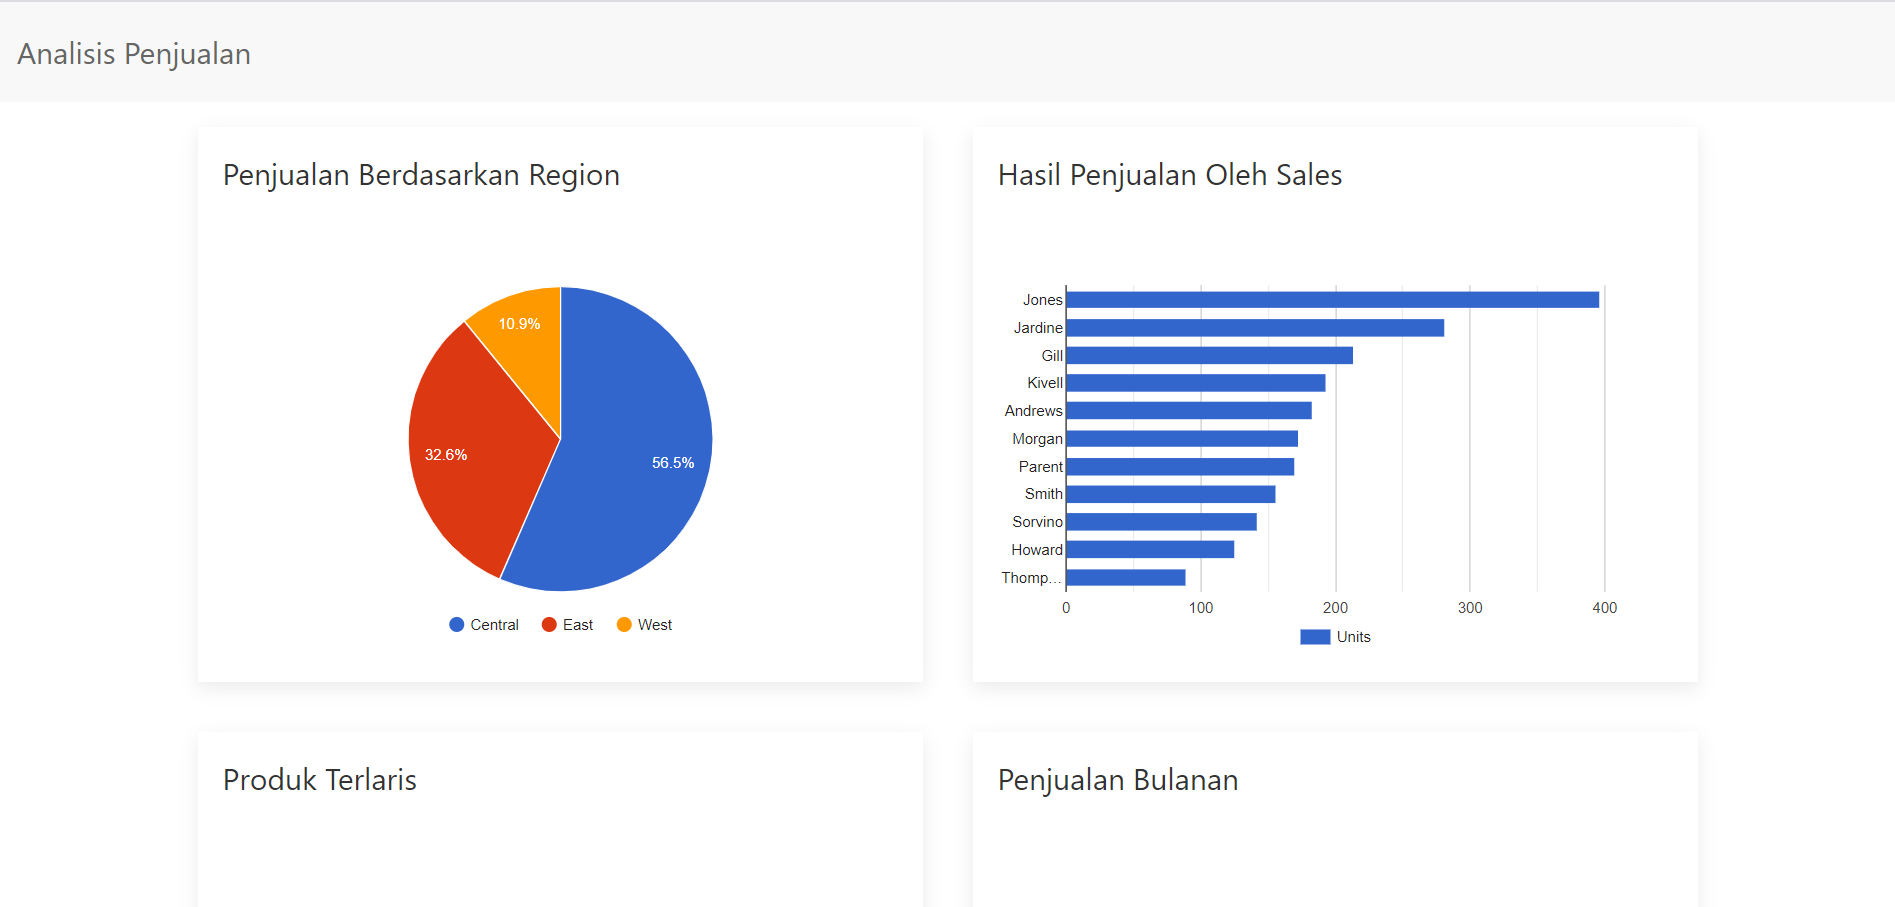
Task: Click the 200 value on horizontal axis
Action: (1336, 608)
